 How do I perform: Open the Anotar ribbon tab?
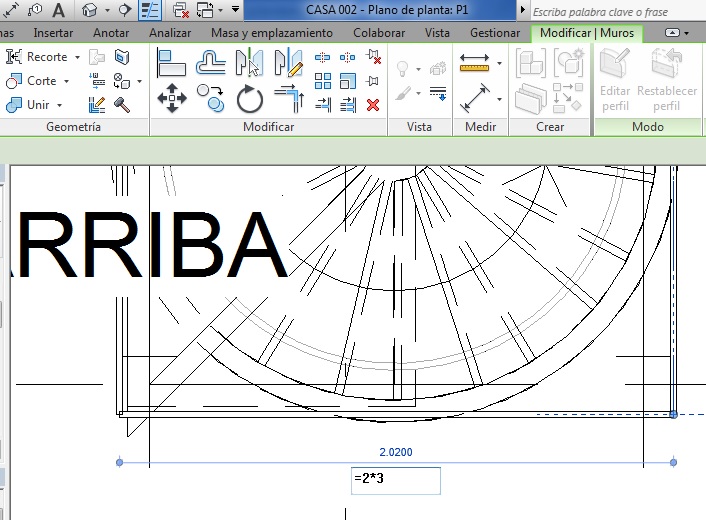tap(111, 33)
